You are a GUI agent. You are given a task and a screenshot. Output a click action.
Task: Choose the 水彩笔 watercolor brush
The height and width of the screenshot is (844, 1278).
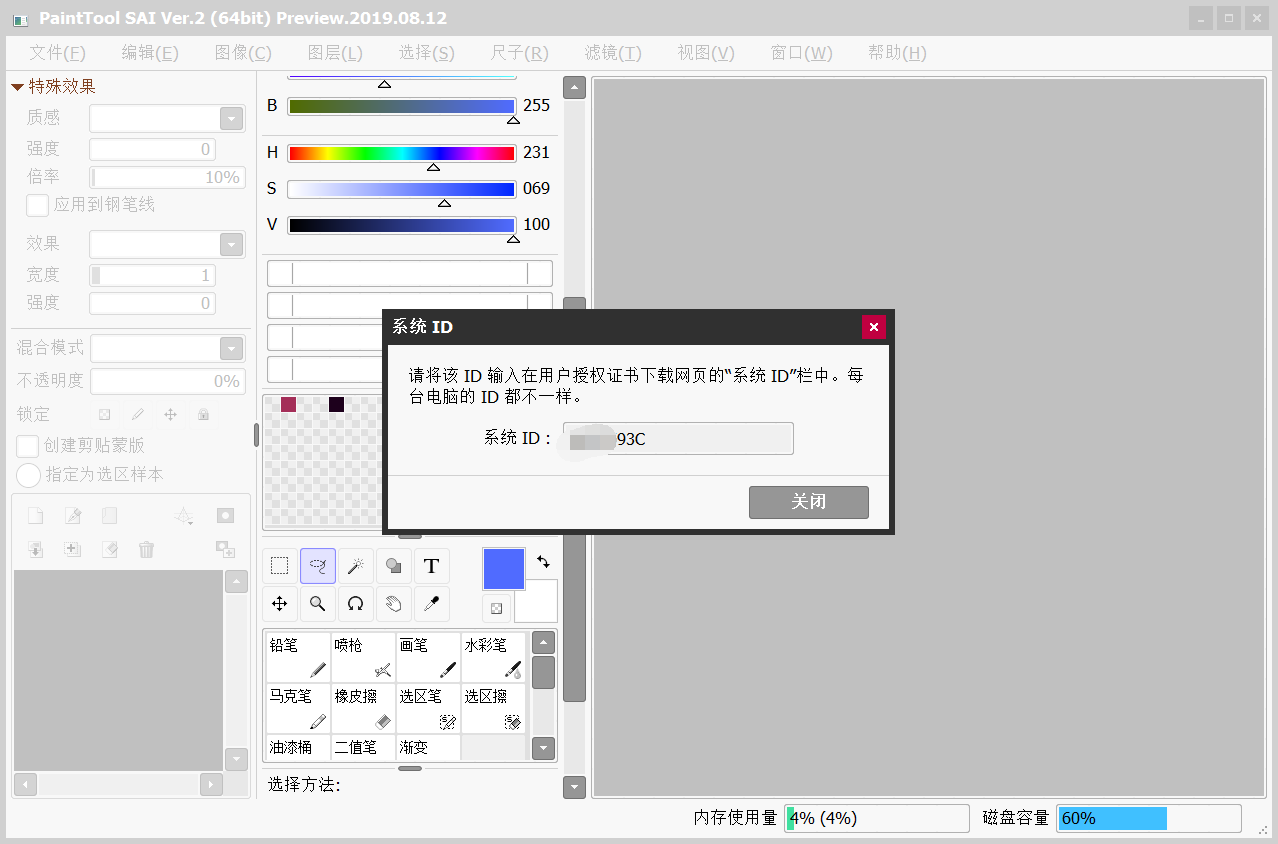point(493,657)
